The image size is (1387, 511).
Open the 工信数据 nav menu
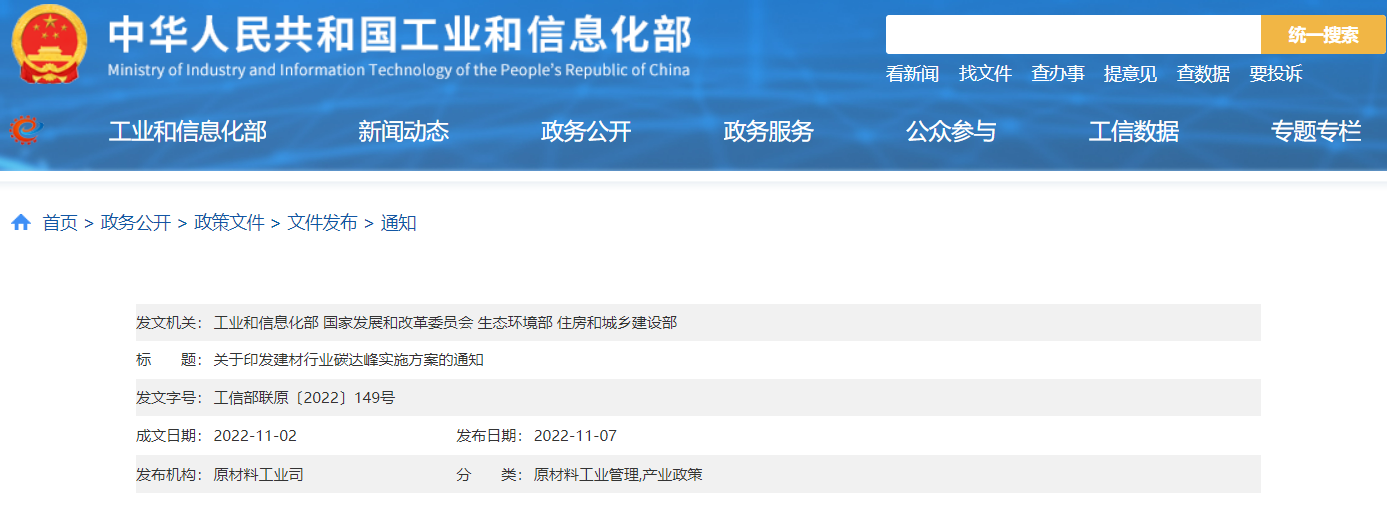tap(1133, 131)
